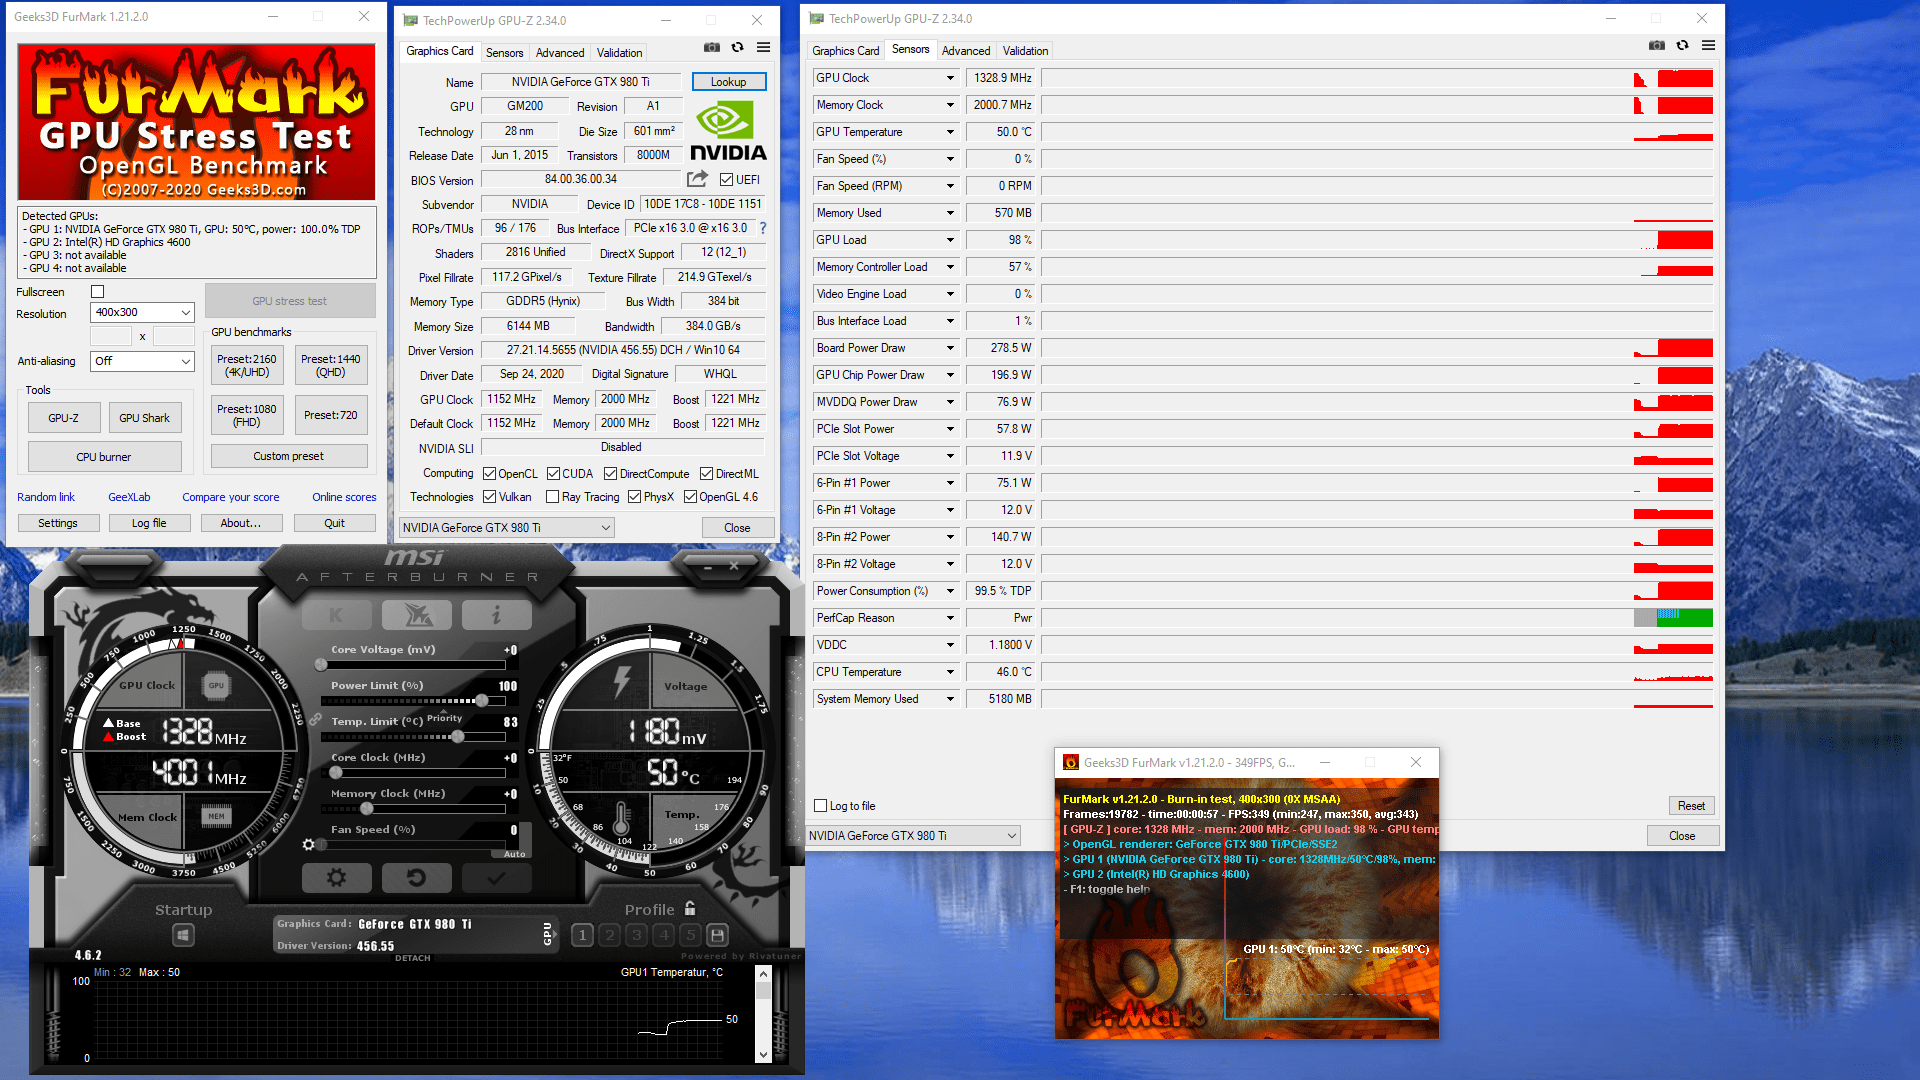Switch to Validation tab in GPU-Z Sensors window

pos(1026,51)
